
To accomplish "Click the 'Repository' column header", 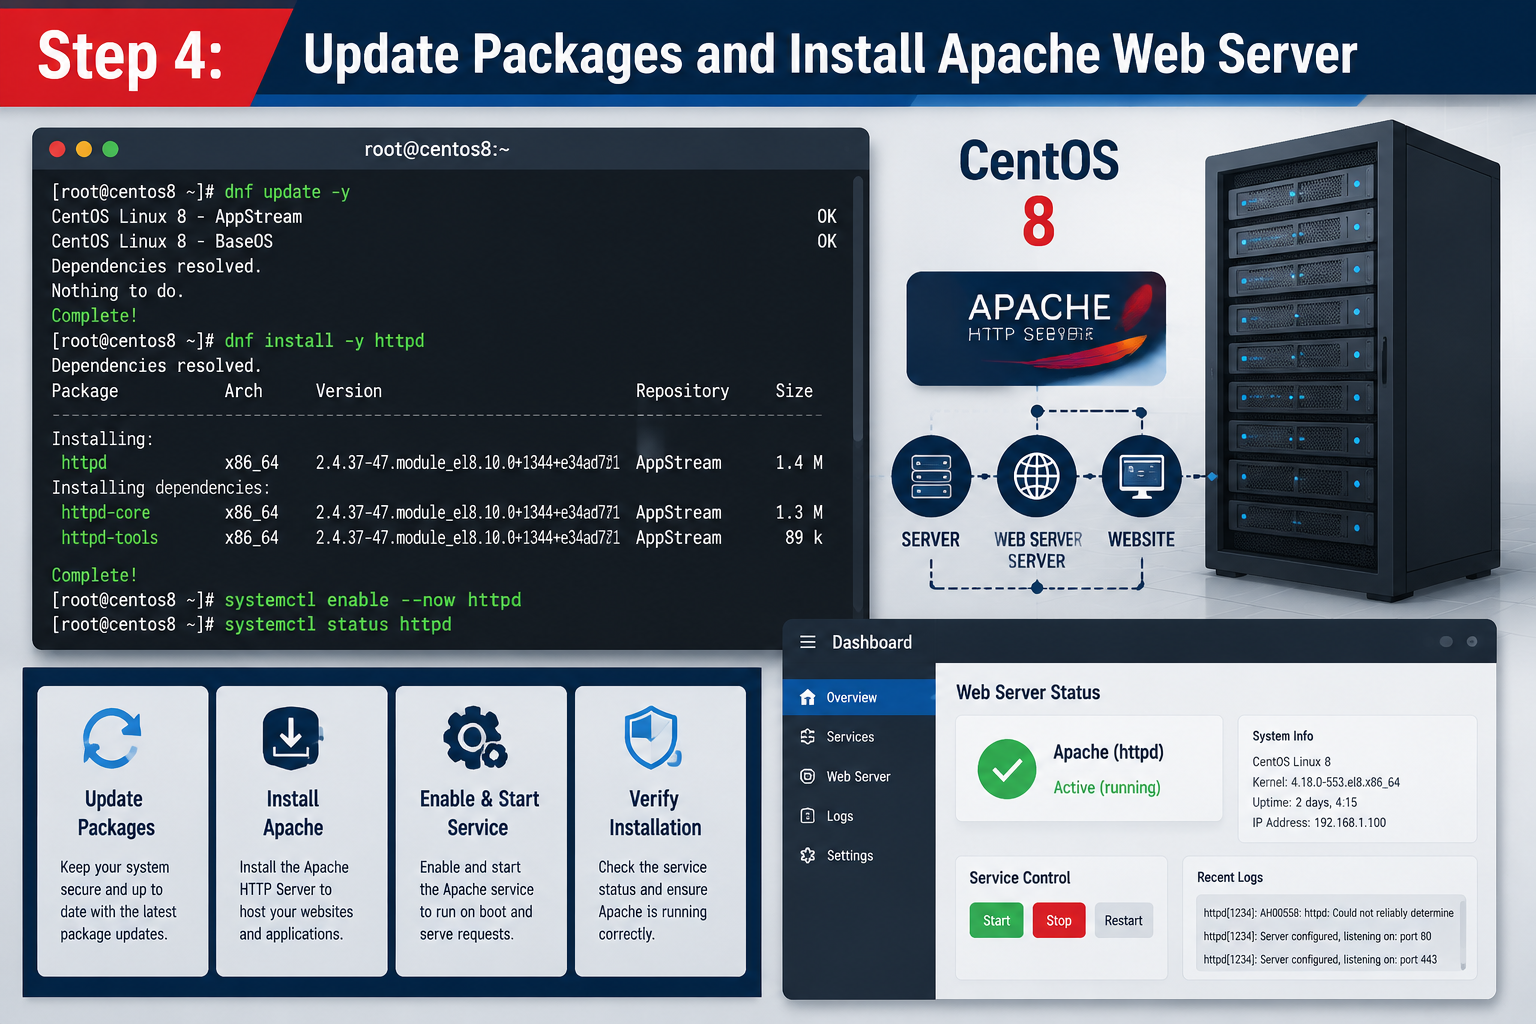I will (682, 391).
